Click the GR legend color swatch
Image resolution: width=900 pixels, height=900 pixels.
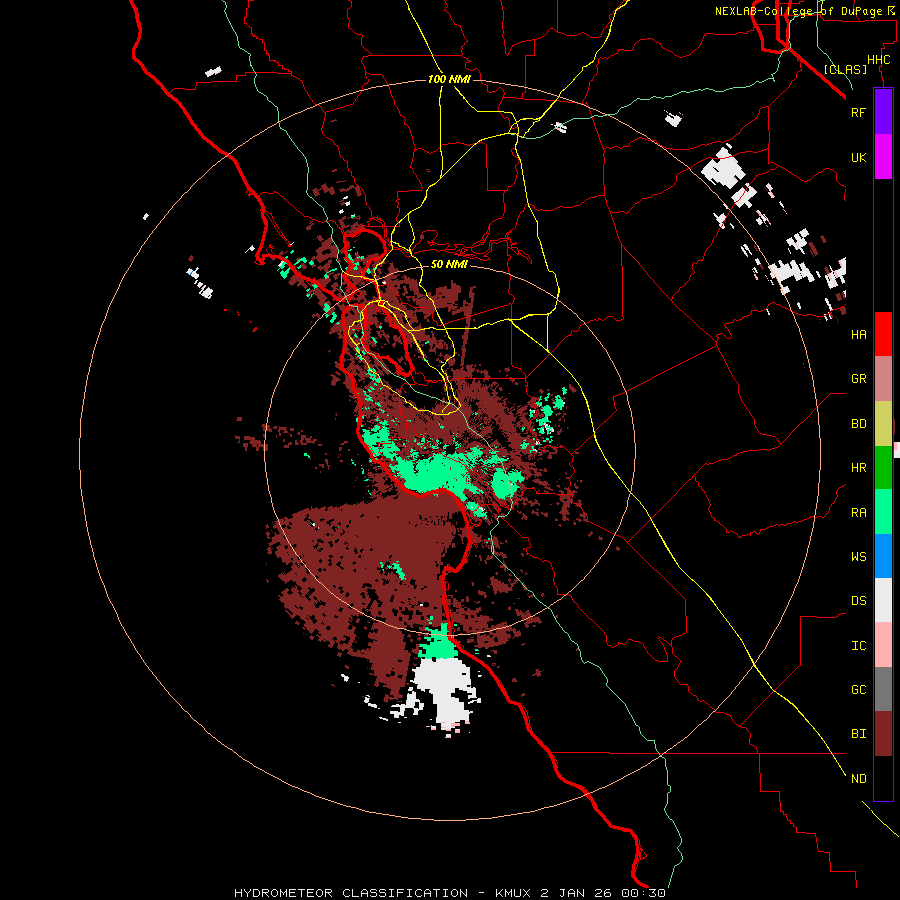pos(883,378)
